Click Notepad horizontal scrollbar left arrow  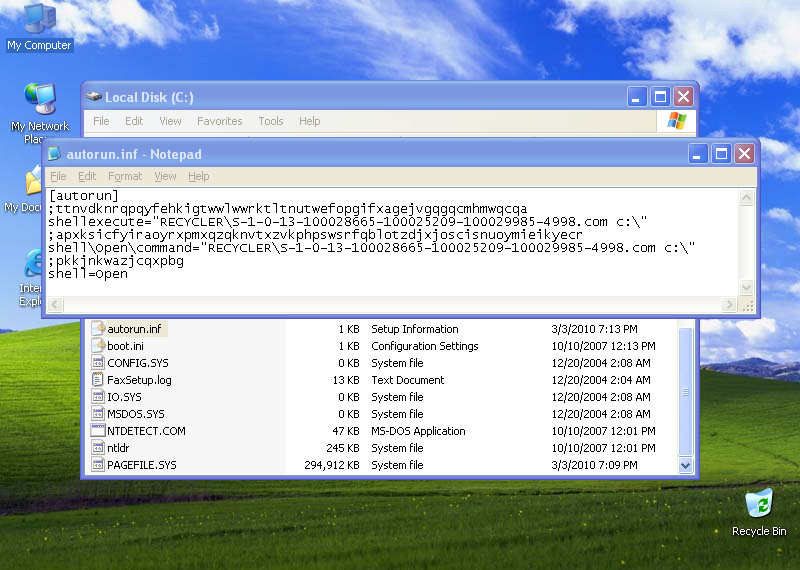pos(55,305)
